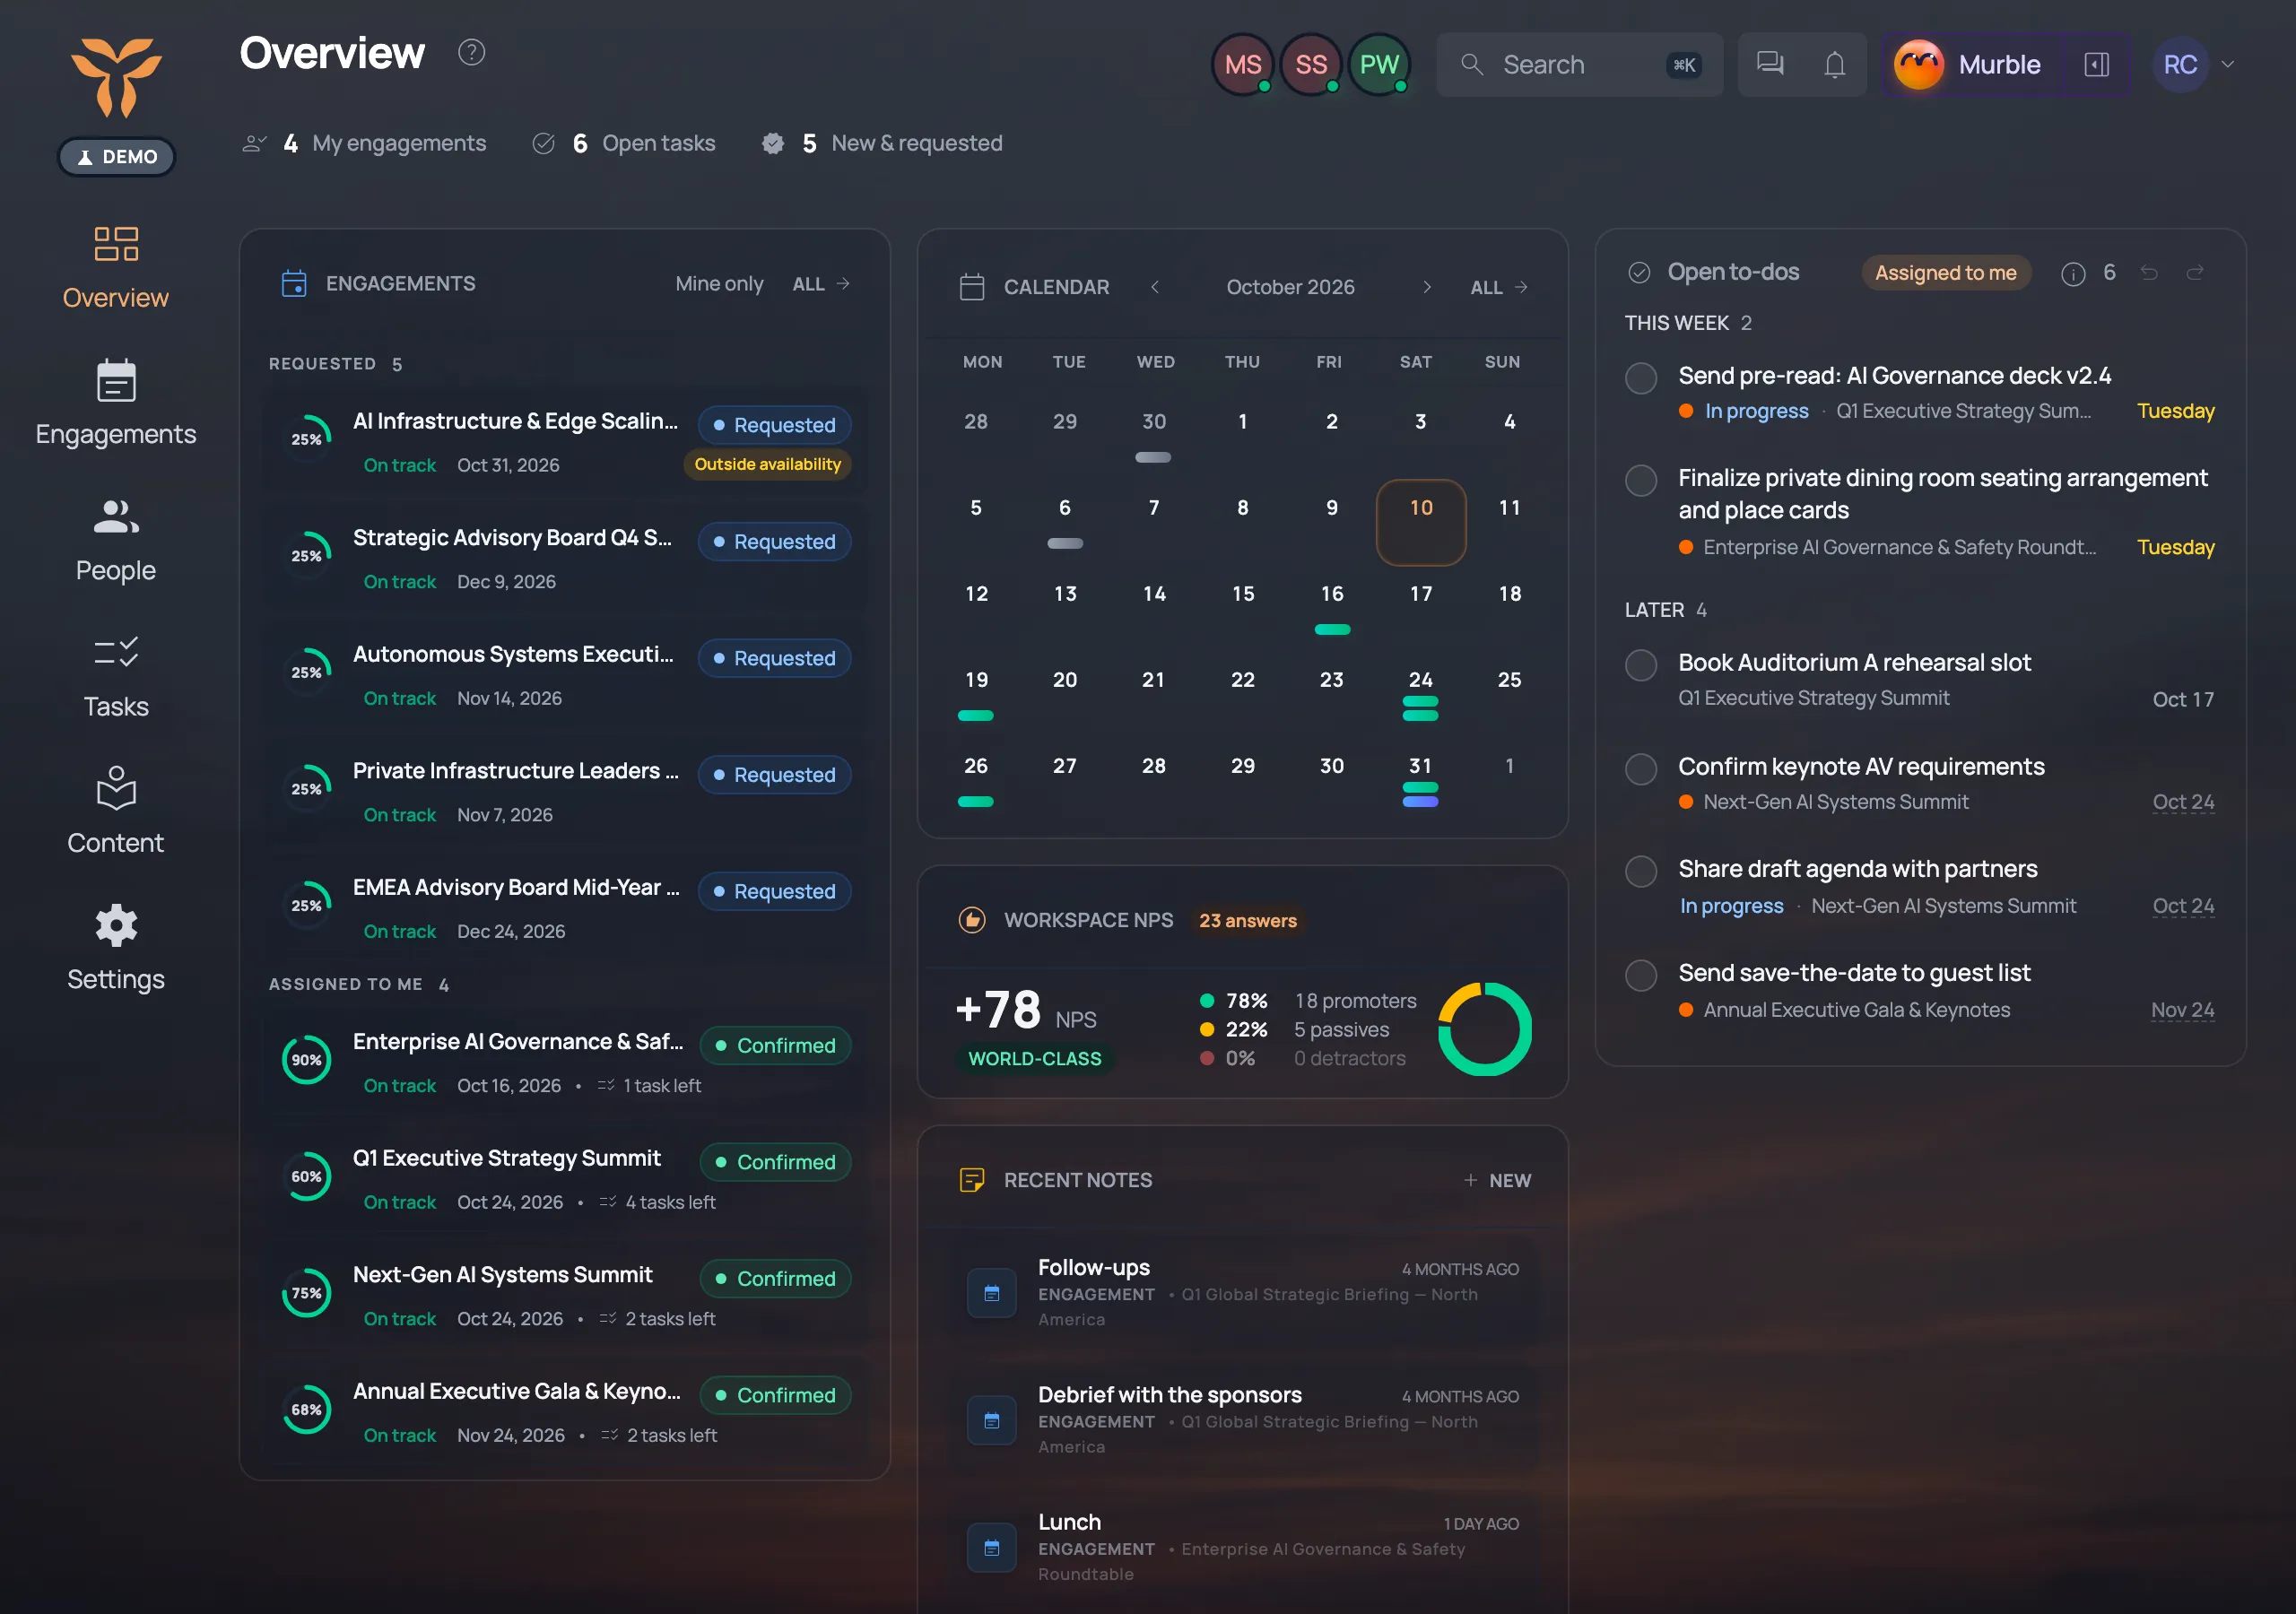Screen dimensions: 2296x1614
Task: Click the orange app logo
Action: (116, 77)
